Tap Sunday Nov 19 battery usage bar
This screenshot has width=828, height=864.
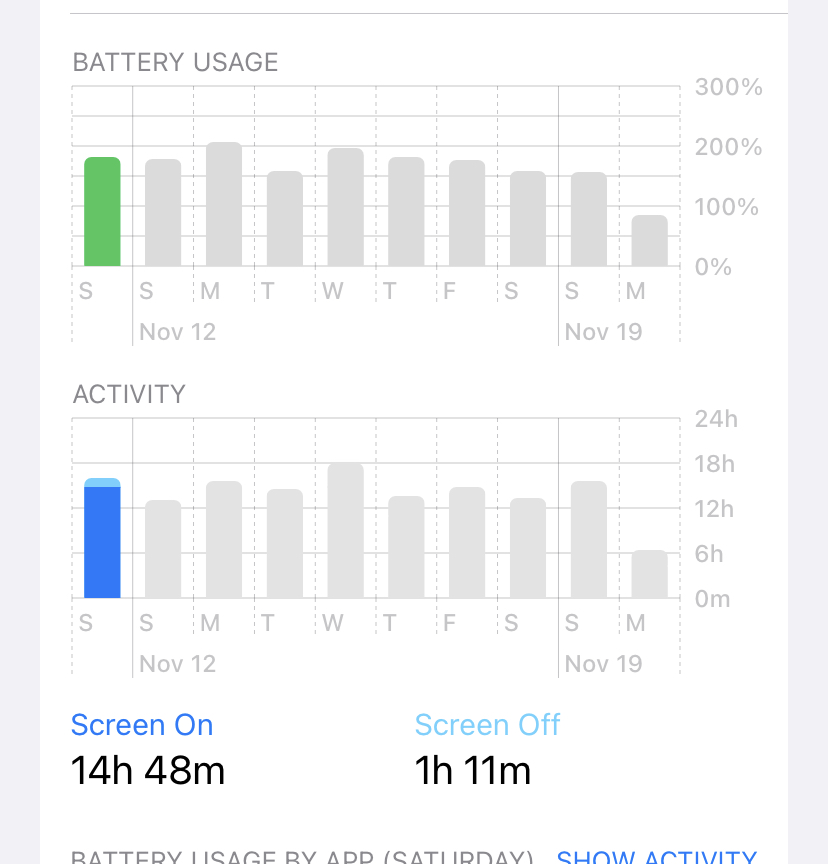coord(589,219)
